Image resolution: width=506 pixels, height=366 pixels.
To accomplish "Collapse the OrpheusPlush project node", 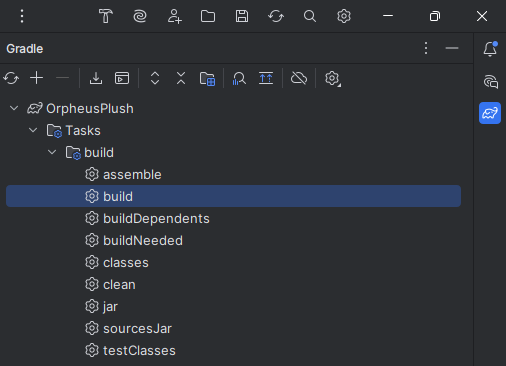I will coord(14,108).
